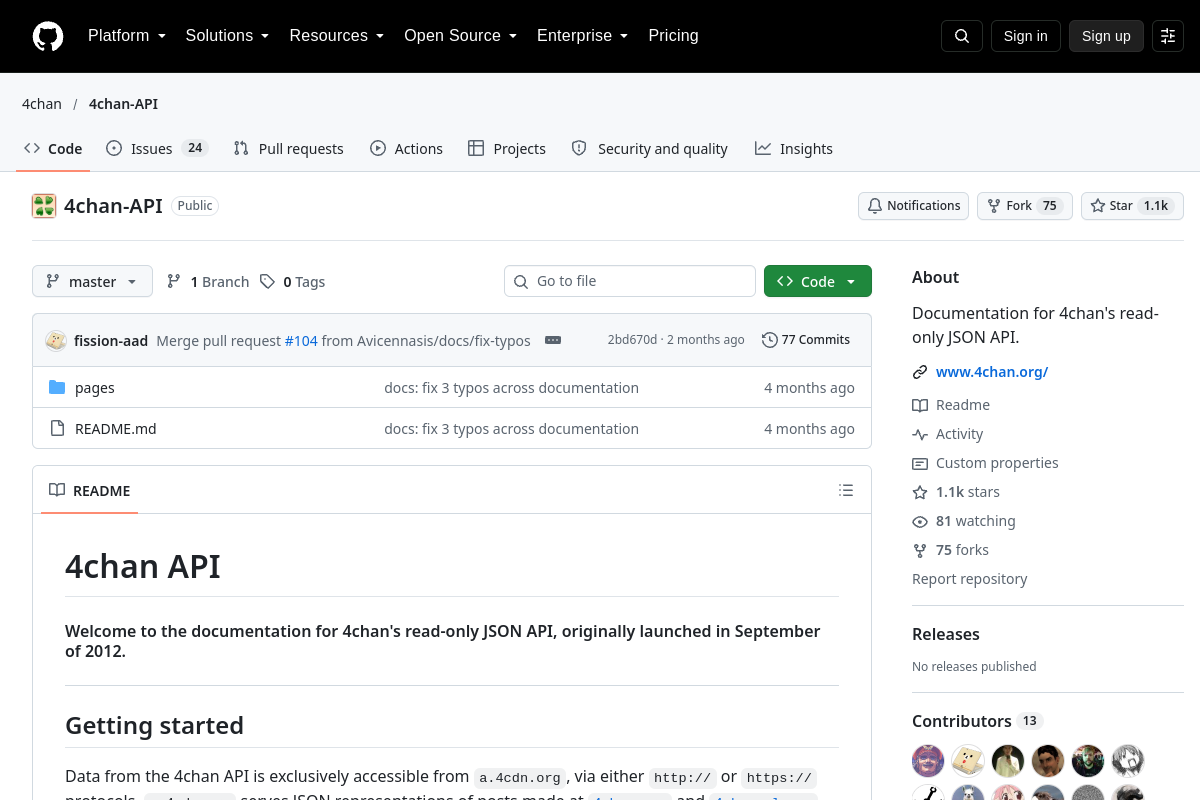Go to the GitHub homepage logo
1200x800 pixels.
click(x=48, y=36)
